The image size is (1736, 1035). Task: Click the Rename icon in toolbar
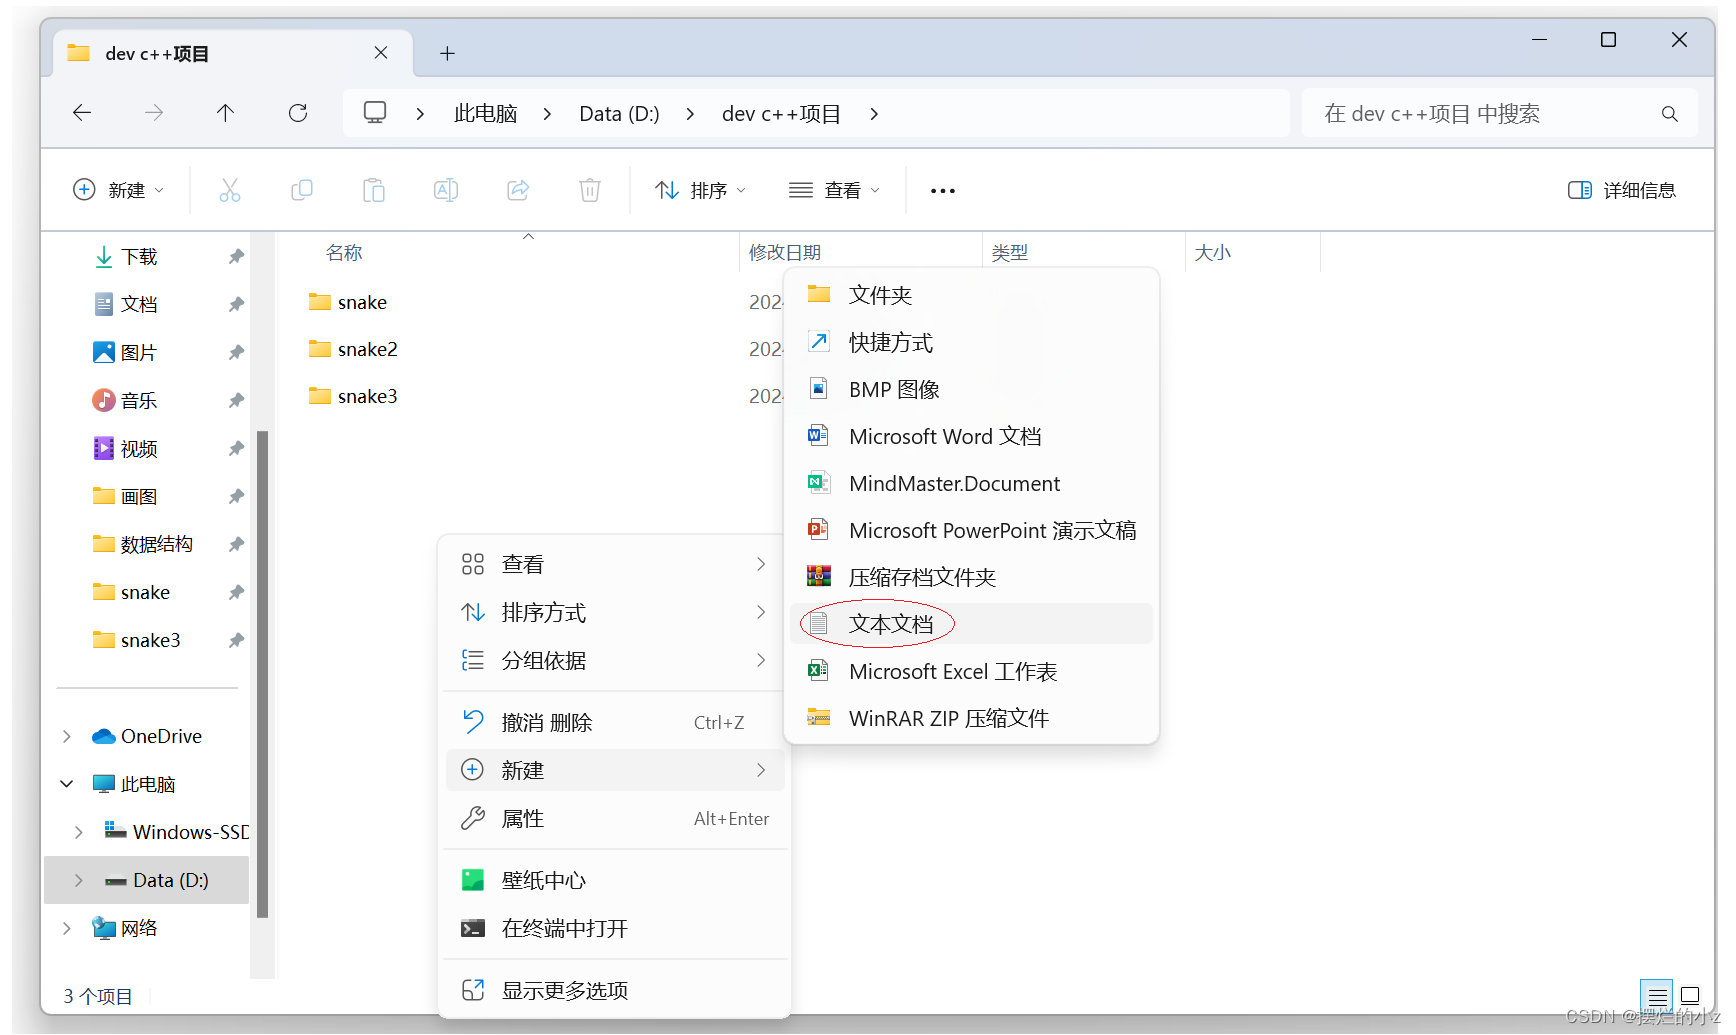click(x=446, y=190)
